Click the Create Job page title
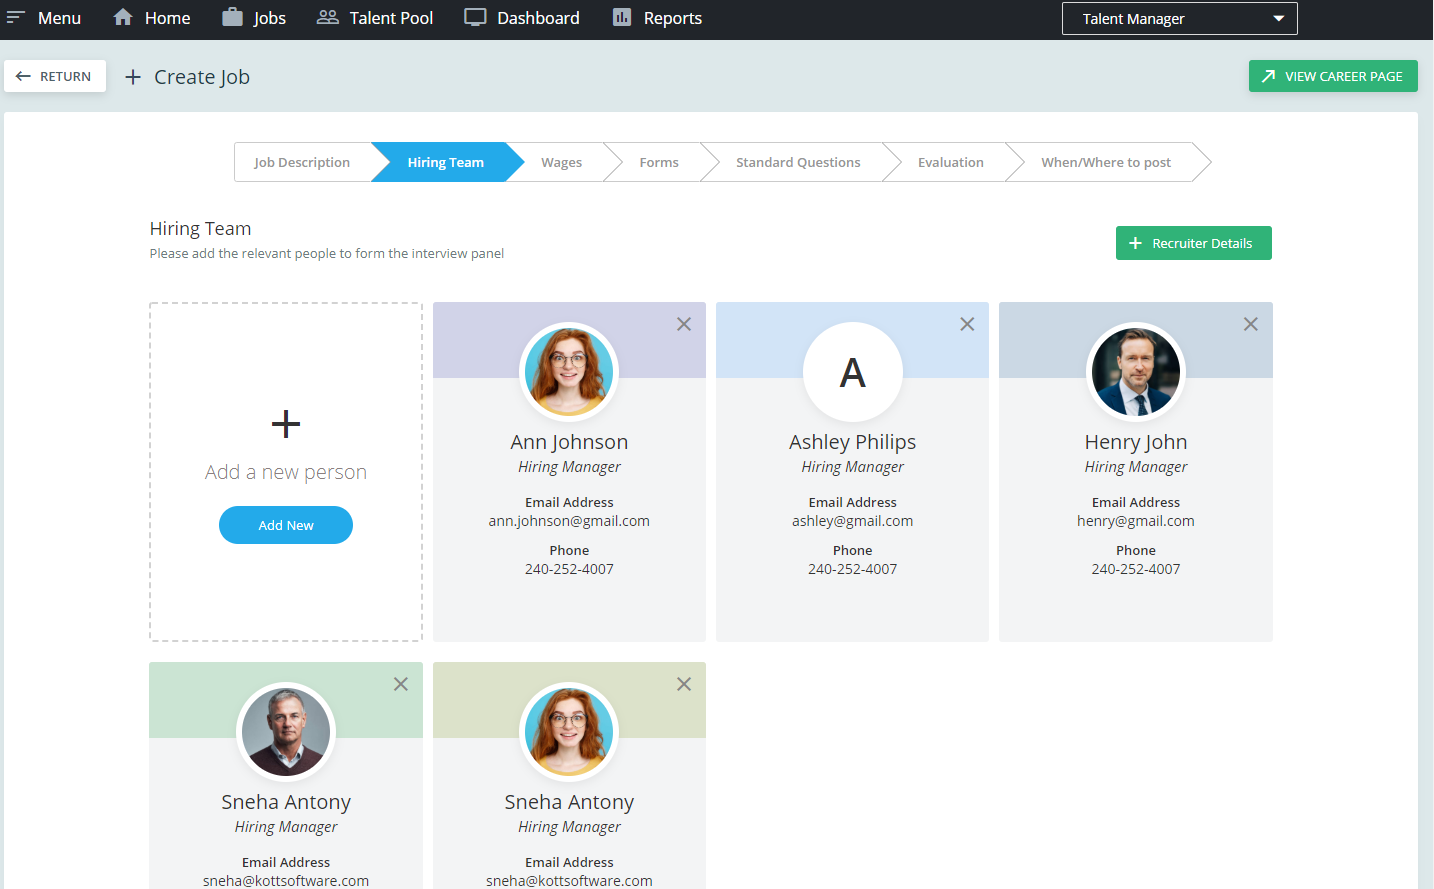The height and width of the screenshot is (889, 1434). coord(202,77)
